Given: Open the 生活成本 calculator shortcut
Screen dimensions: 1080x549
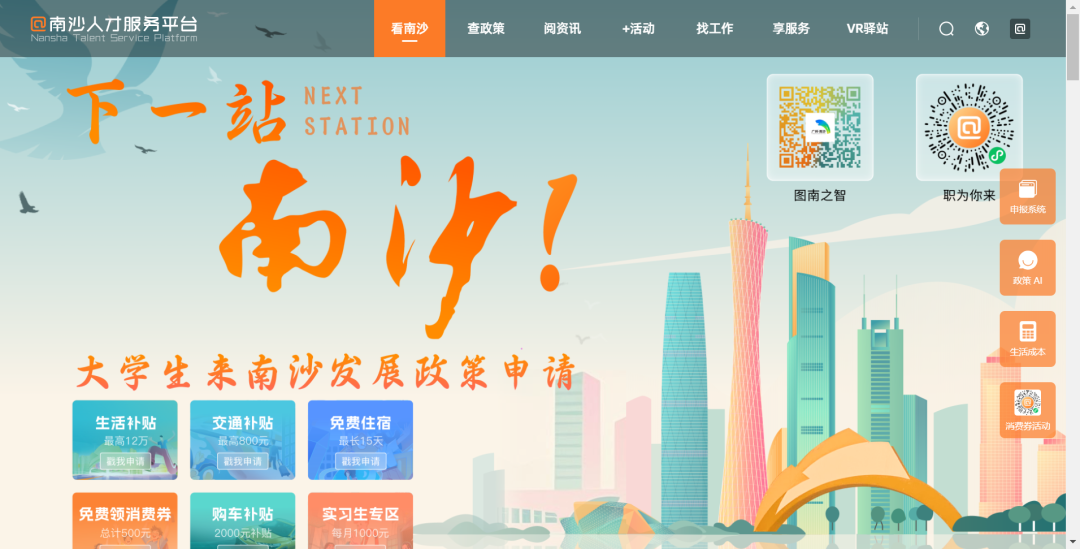Looking at the screenshot, I should click(x=1028, y=339).
